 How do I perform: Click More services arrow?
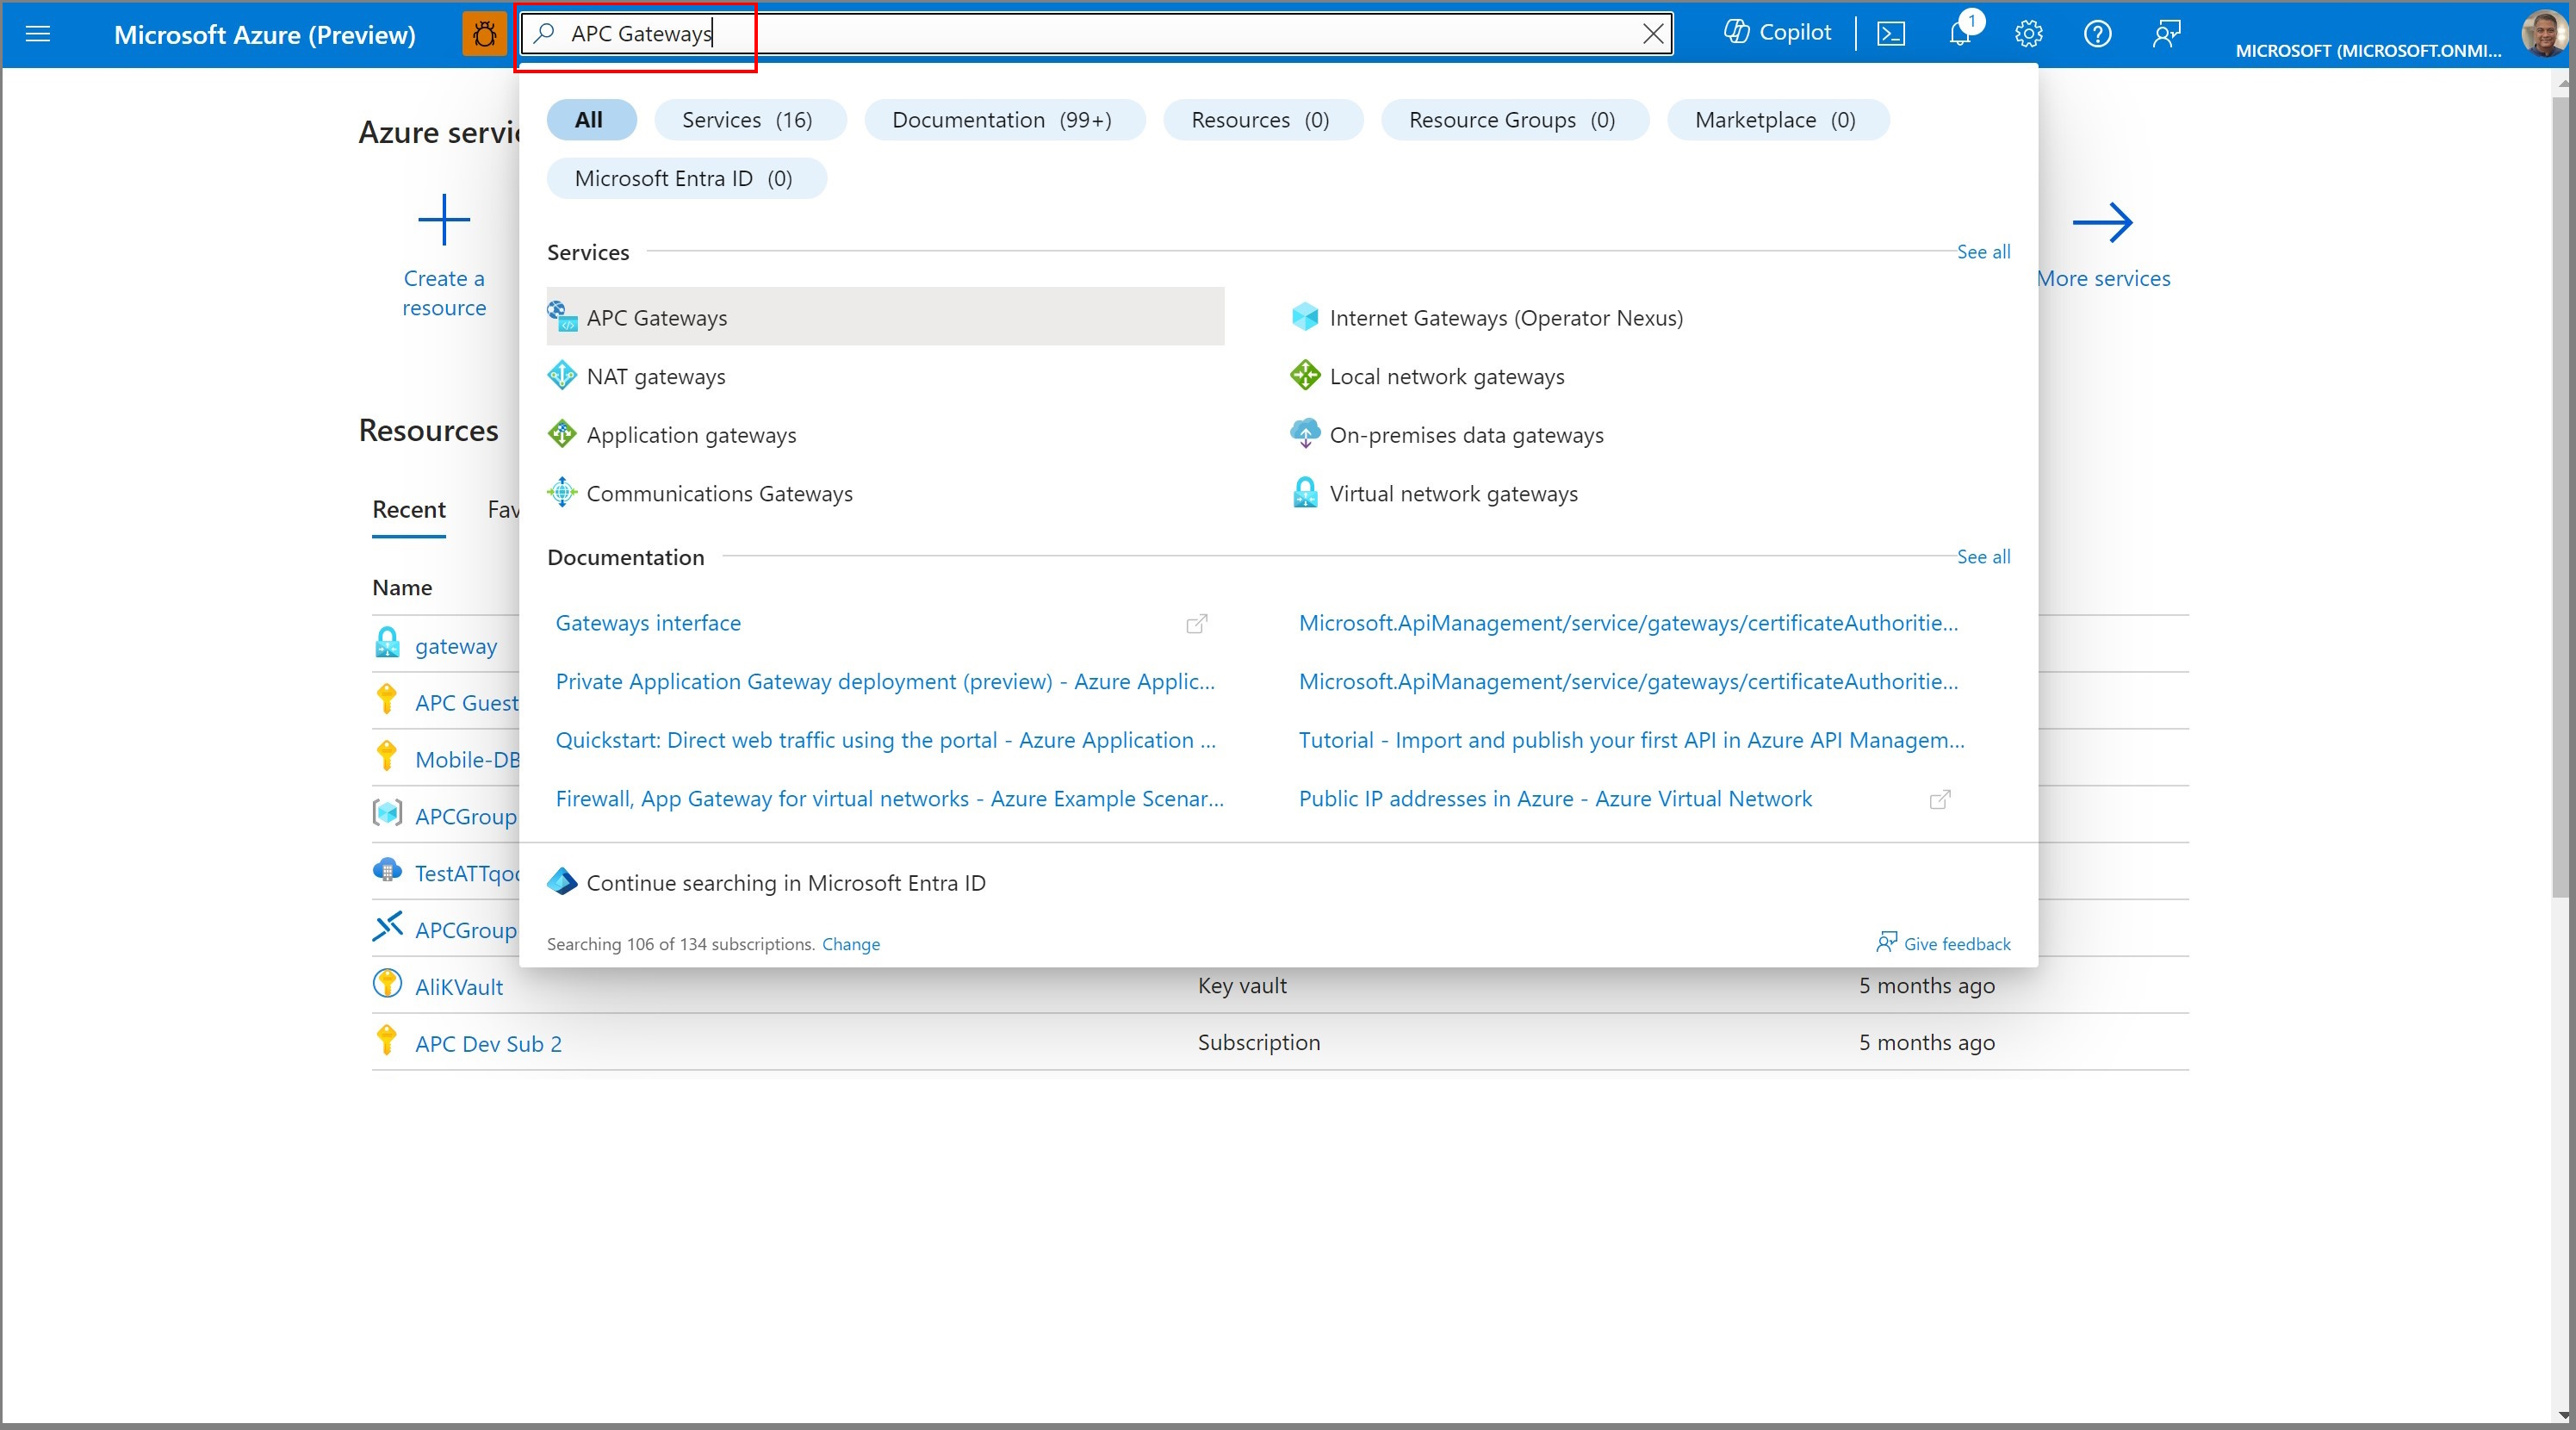[x=2102, y=222]
